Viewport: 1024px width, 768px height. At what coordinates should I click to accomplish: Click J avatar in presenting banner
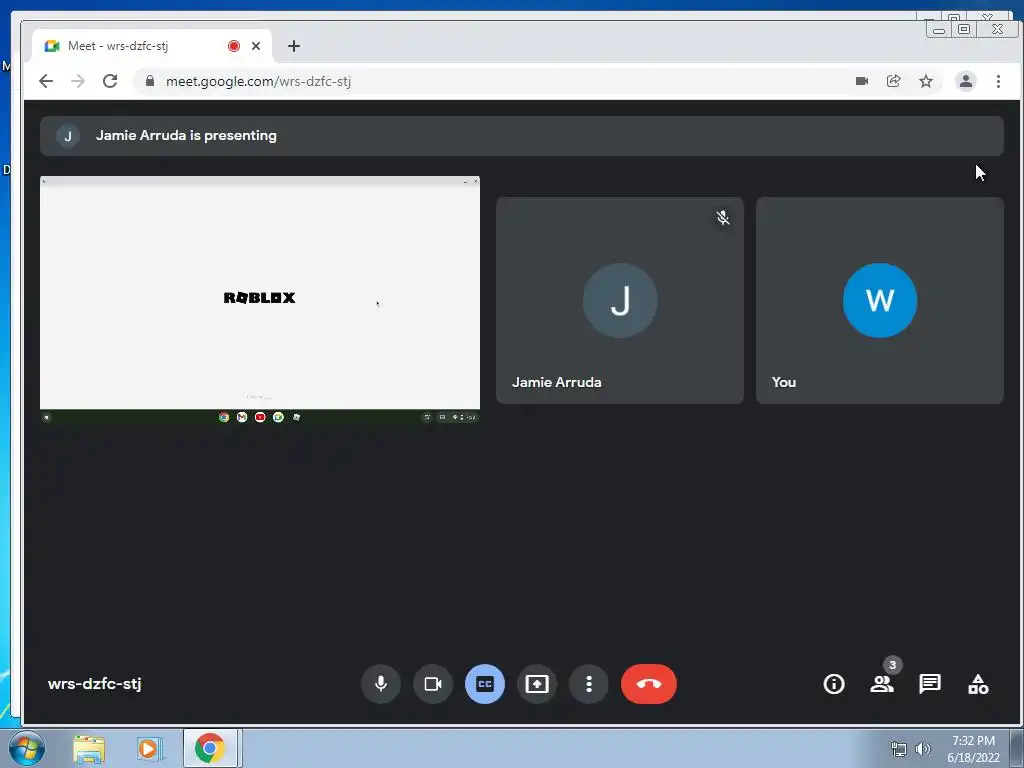point(68,136)
